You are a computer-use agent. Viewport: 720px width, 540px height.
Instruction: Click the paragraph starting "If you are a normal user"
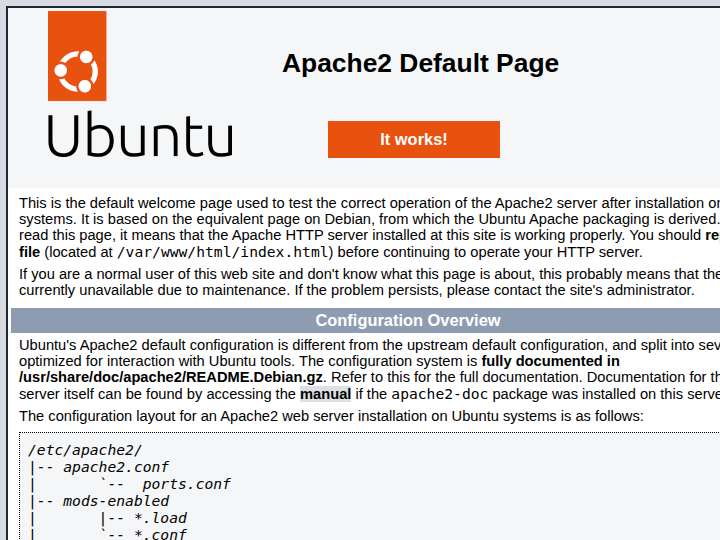click(x=370, y=282)
